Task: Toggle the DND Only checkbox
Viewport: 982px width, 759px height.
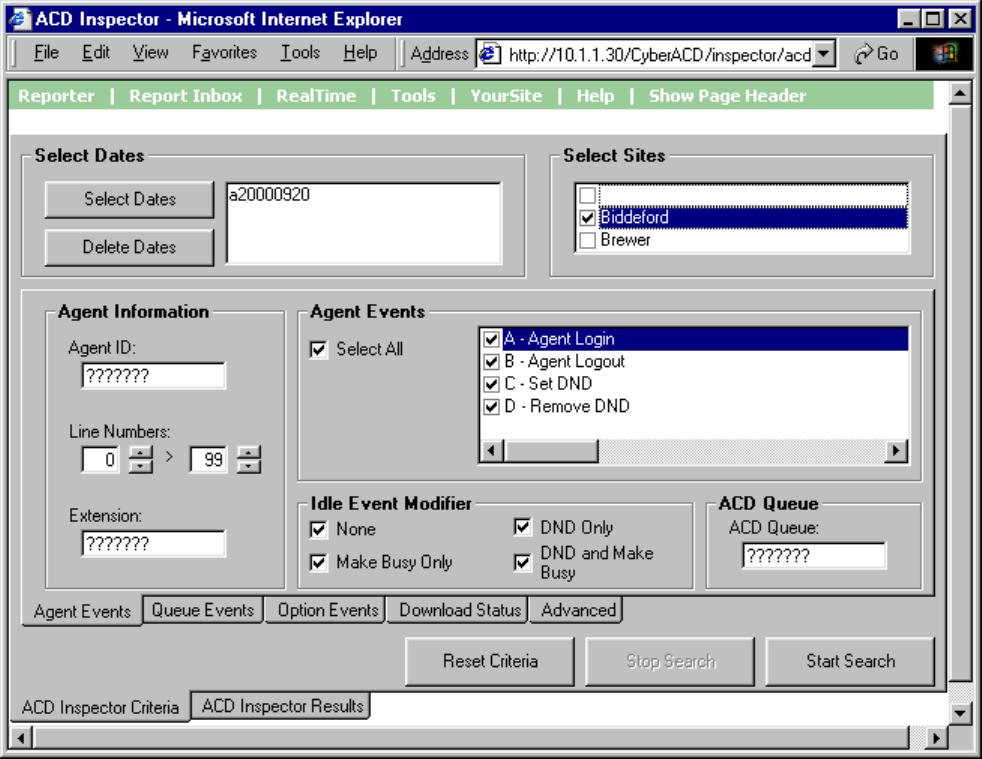Action: [x=523, y=527]
